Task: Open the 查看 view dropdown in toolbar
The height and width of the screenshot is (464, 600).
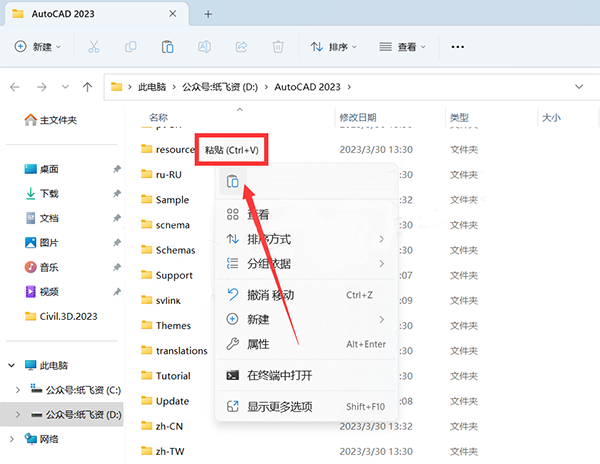Action: (402, 47)
